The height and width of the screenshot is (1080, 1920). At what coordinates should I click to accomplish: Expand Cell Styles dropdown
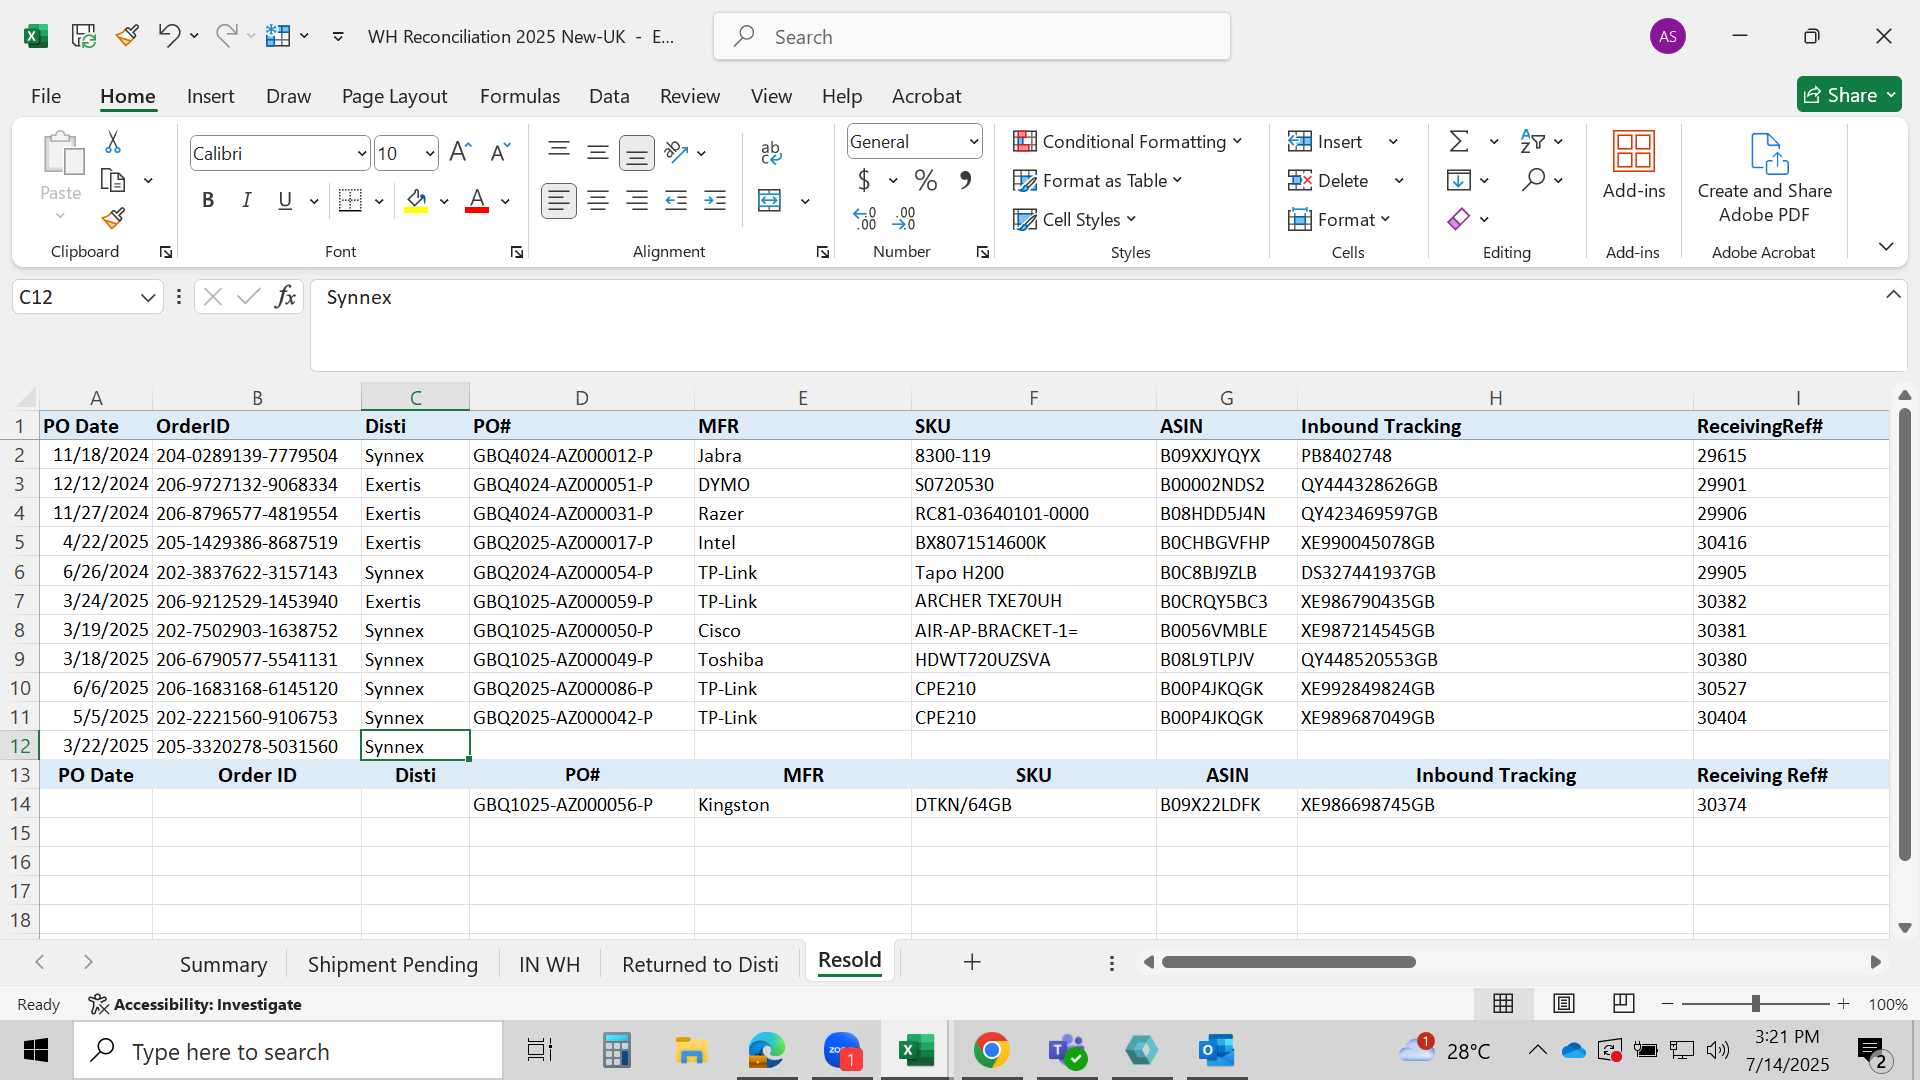pos(1131,219)
